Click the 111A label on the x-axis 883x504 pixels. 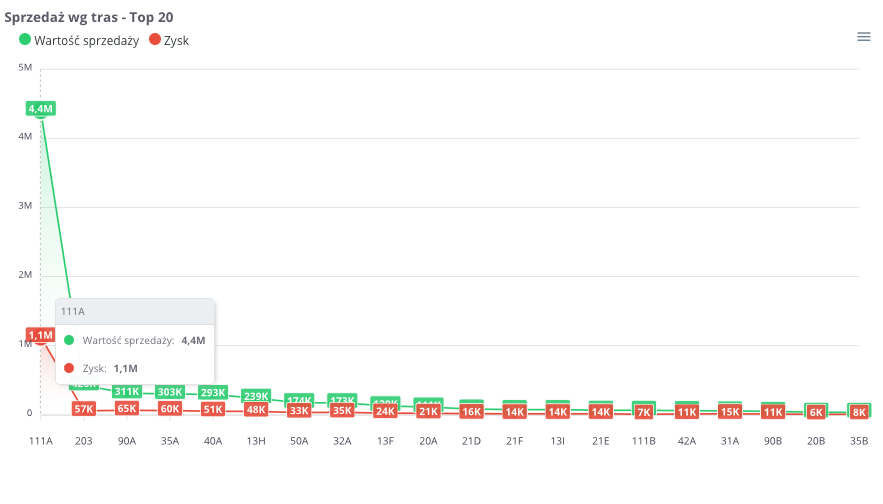click(41, 440)
